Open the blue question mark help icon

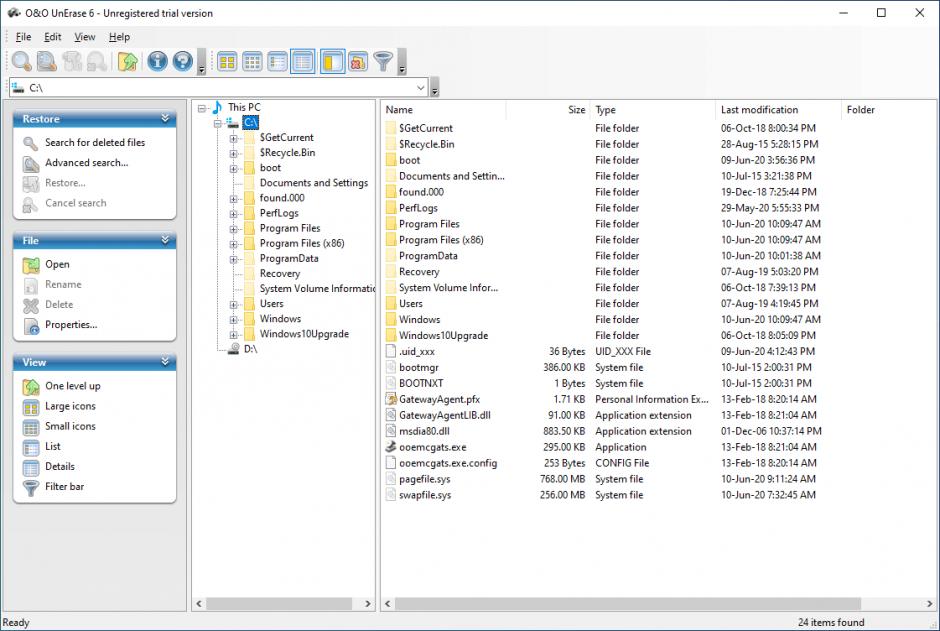click(x=182, y=61)
